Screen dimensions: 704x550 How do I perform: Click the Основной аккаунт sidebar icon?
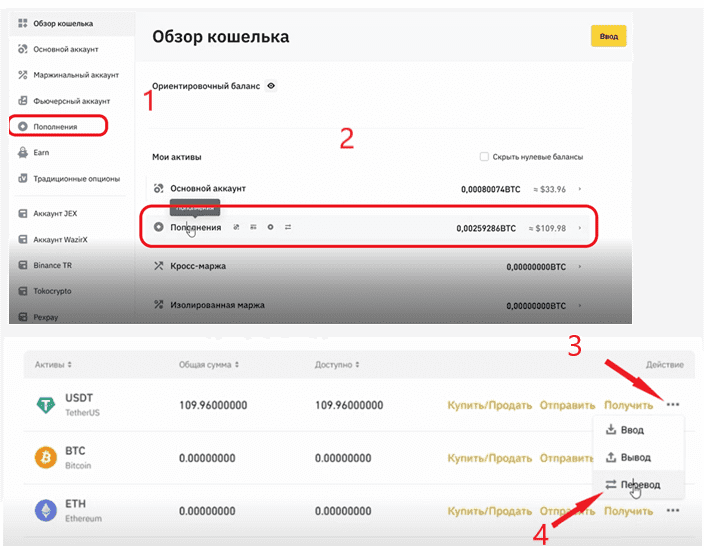coord(22,49)
